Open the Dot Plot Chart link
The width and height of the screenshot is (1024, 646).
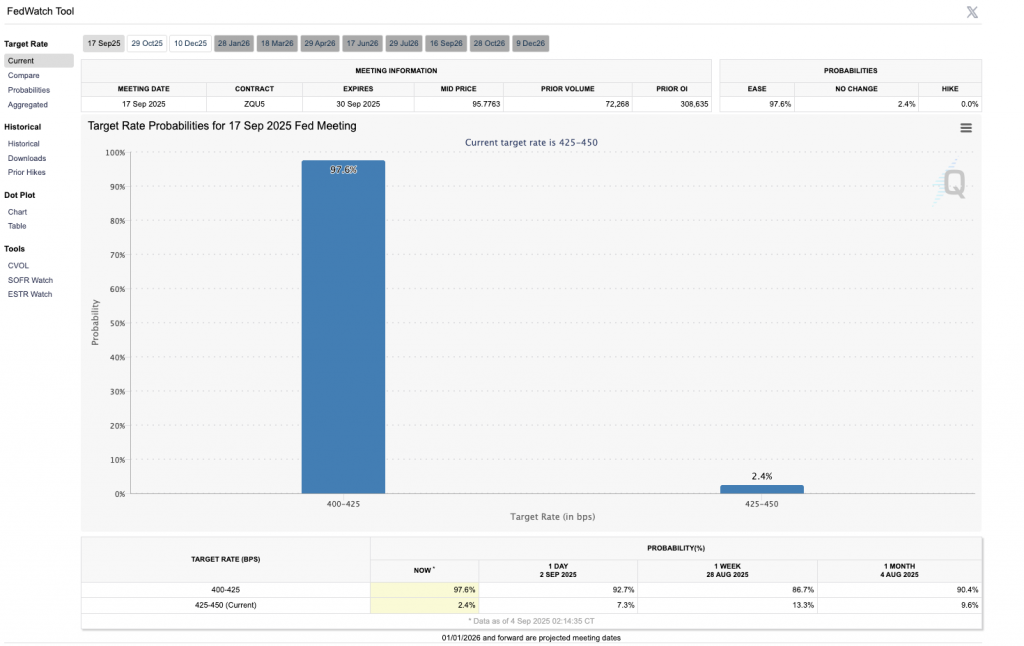pos(18,212)
